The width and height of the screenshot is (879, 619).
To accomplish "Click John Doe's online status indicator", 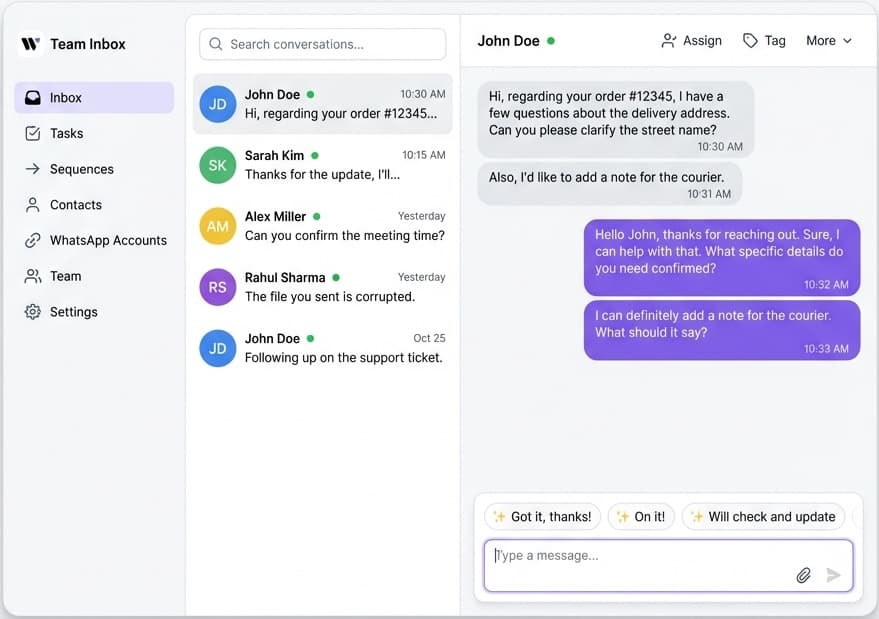I will point(551,41).
